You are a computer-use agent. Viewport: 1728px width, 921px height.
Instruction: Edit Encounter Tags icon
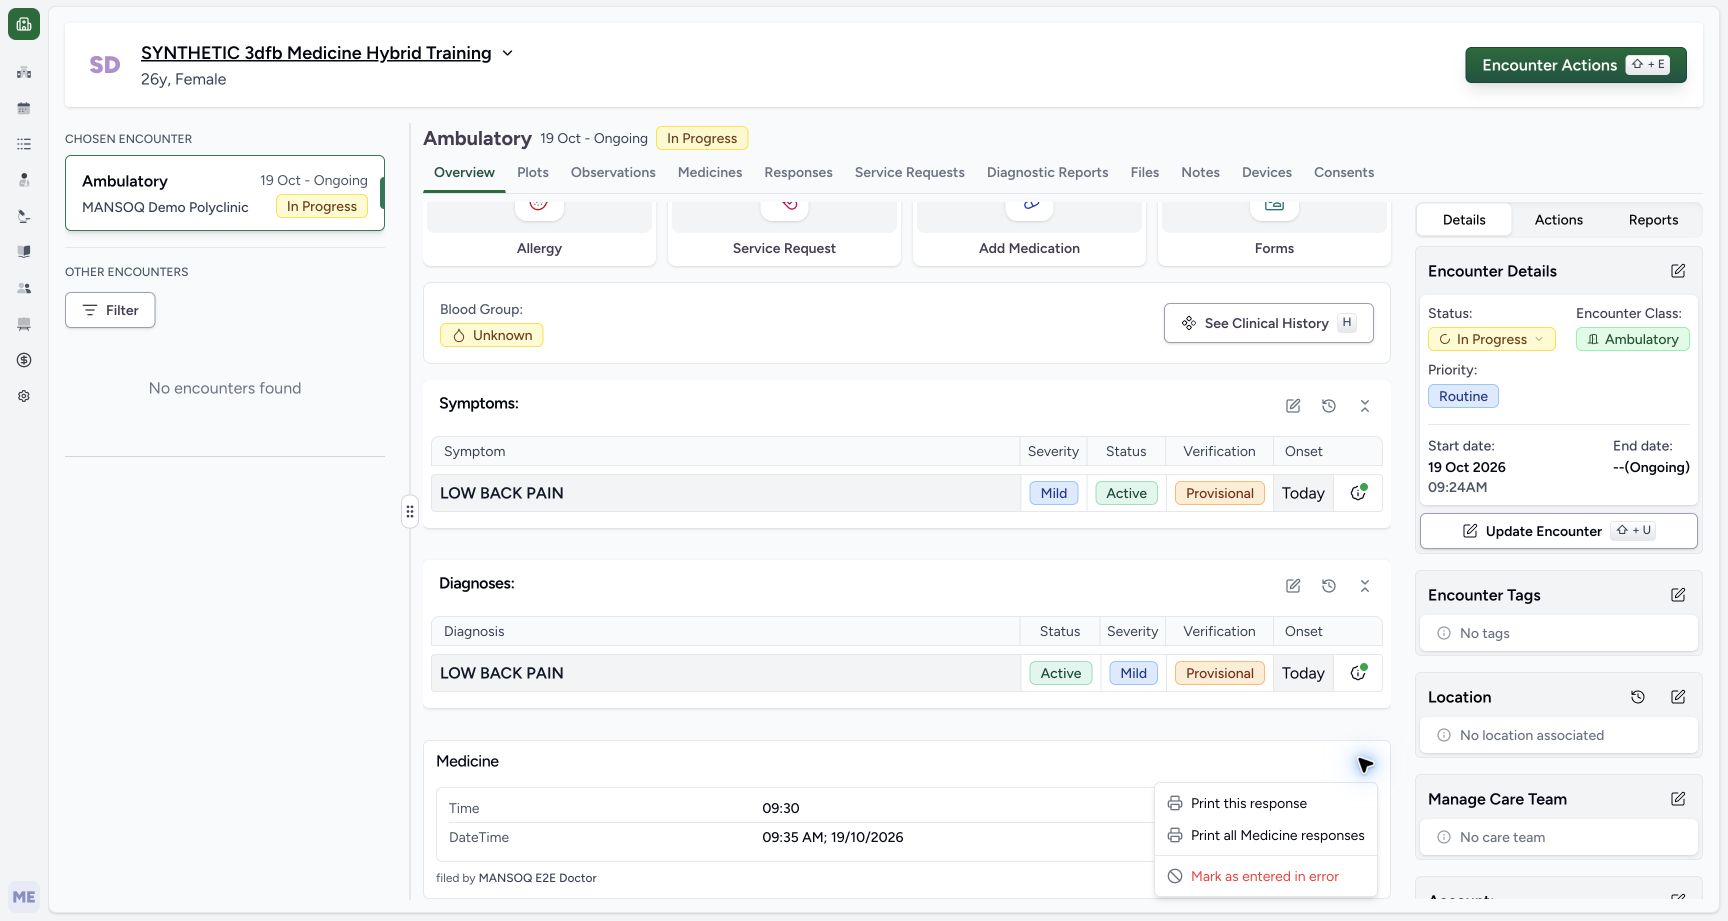coord(1678,595)
